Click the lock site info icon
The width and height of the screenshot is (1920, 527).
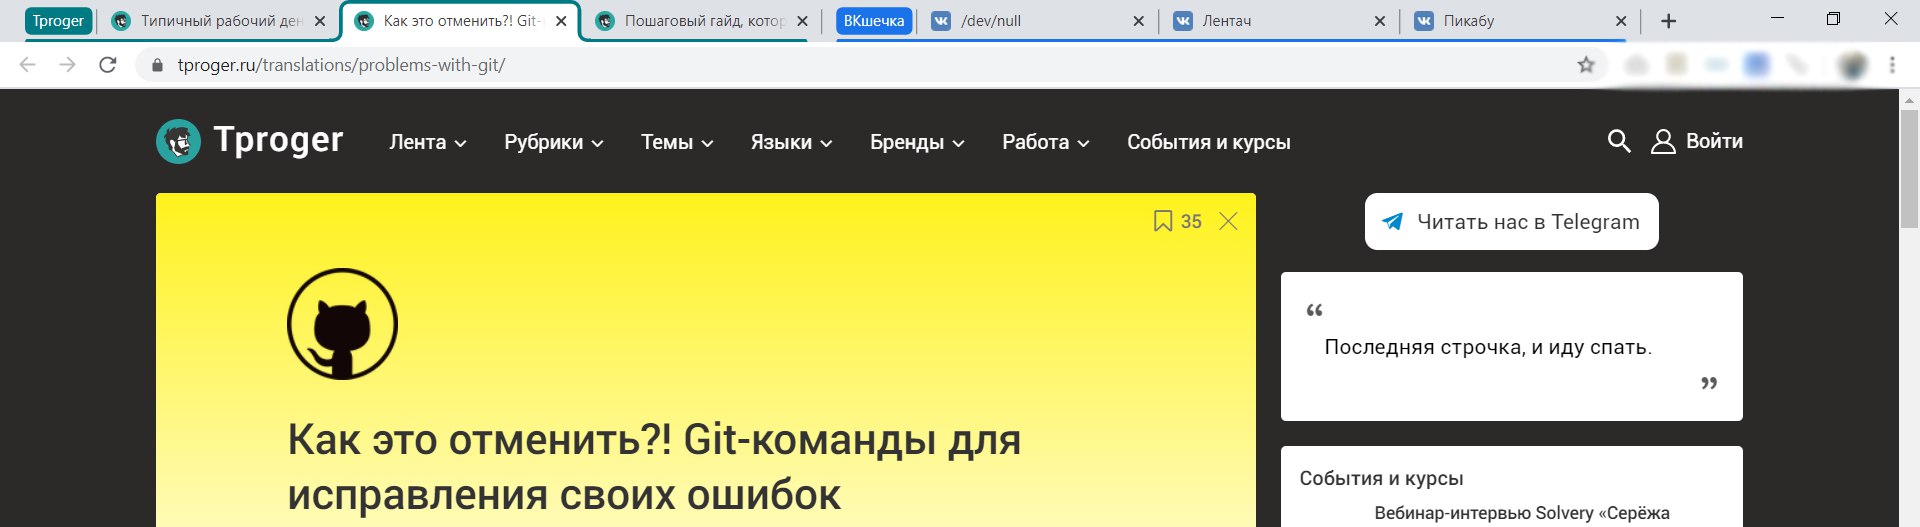[156, 65]
